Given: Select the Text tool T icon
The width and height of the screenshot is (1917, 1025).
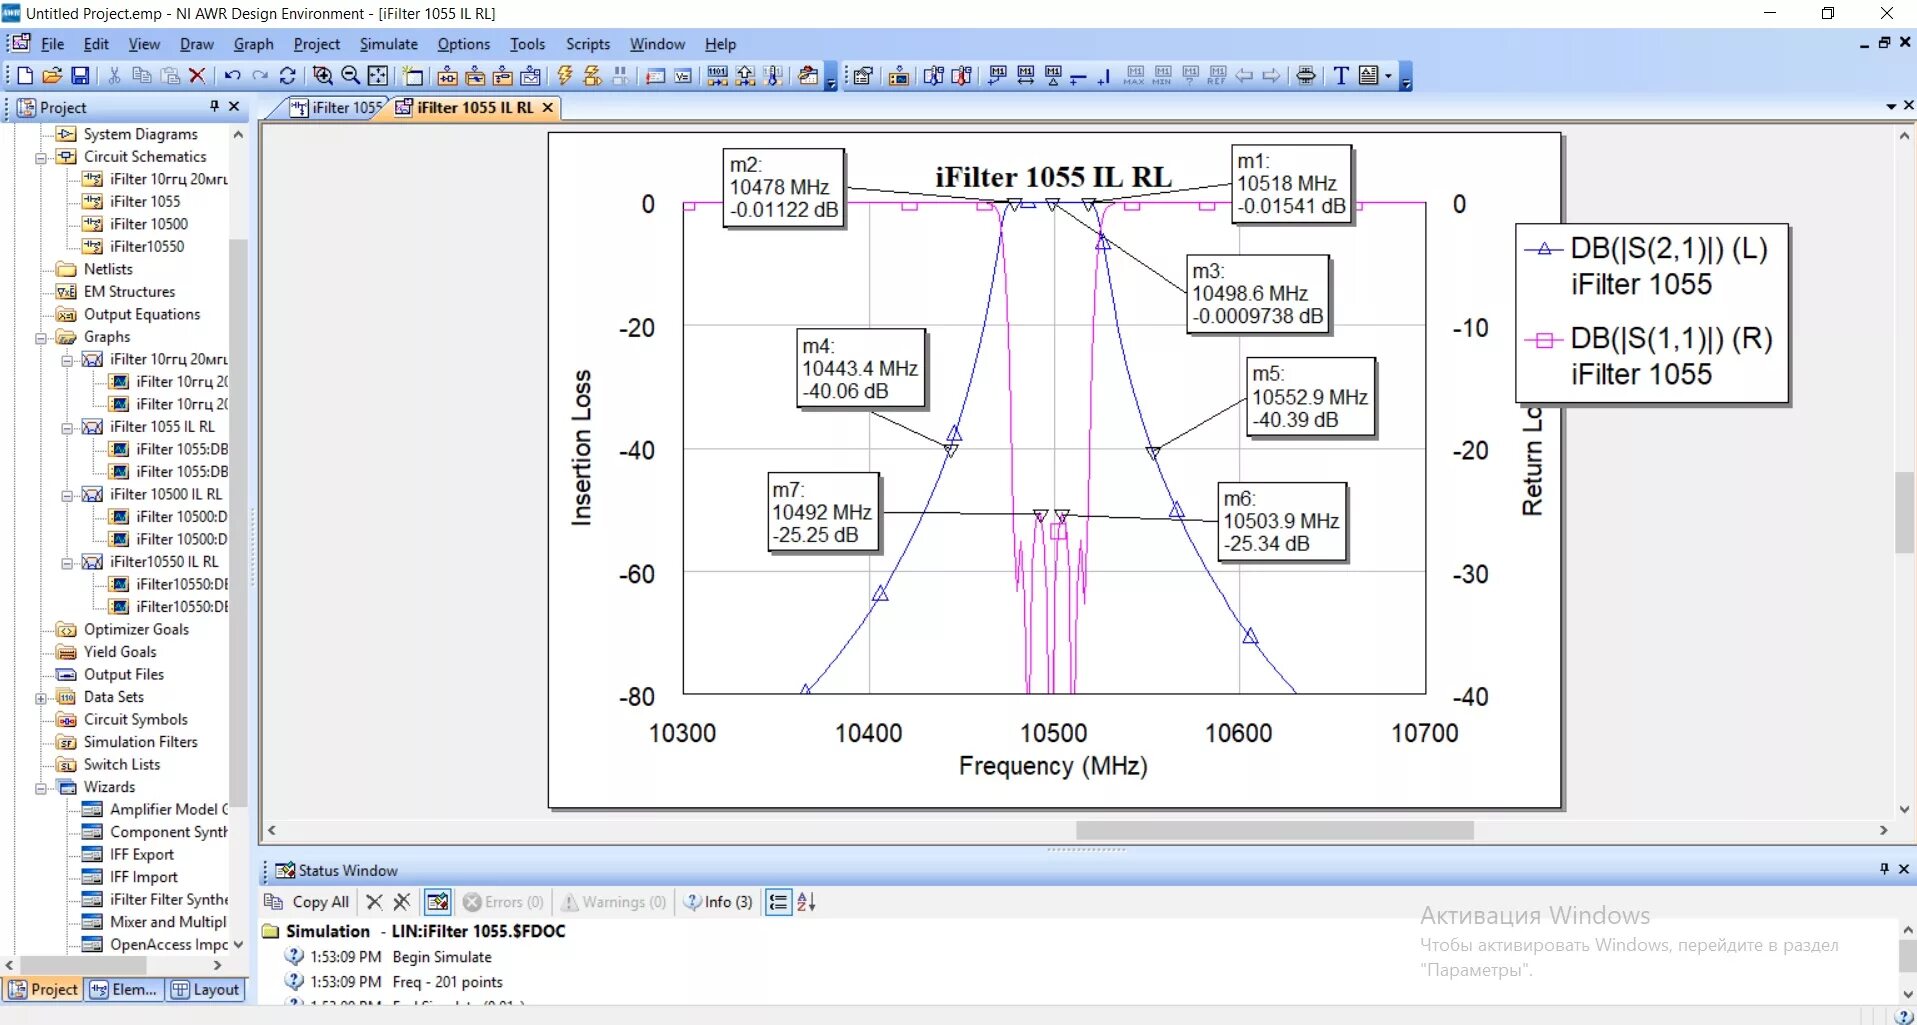Looking at the screenshot, I should point(1341,76).
